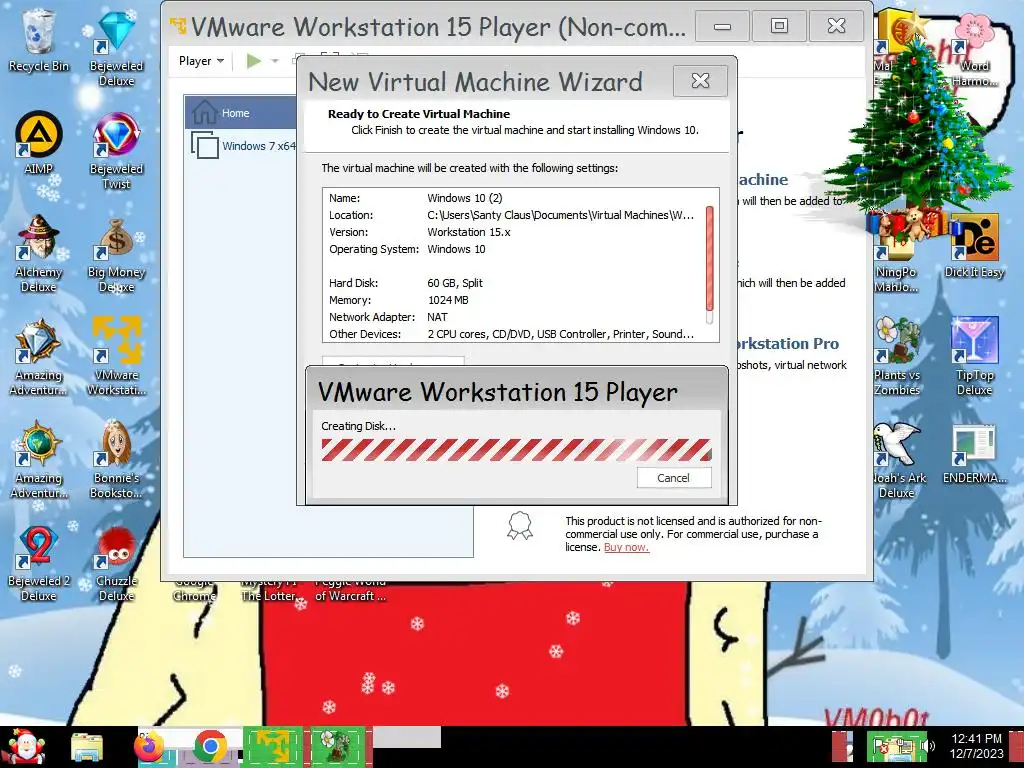Maximize the VMware Workstation Player window
This screenshot has width=1024, height=768.
tap(779, 26)
